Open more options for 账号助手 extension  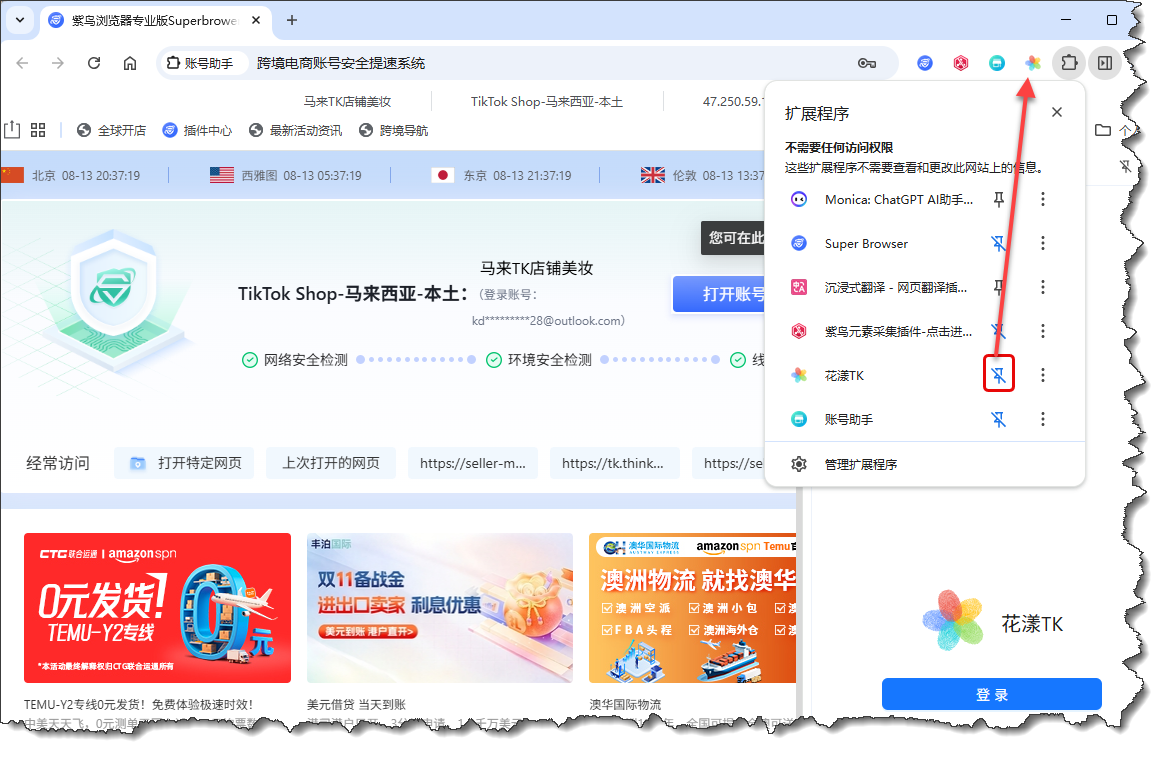pos(1043,419)
